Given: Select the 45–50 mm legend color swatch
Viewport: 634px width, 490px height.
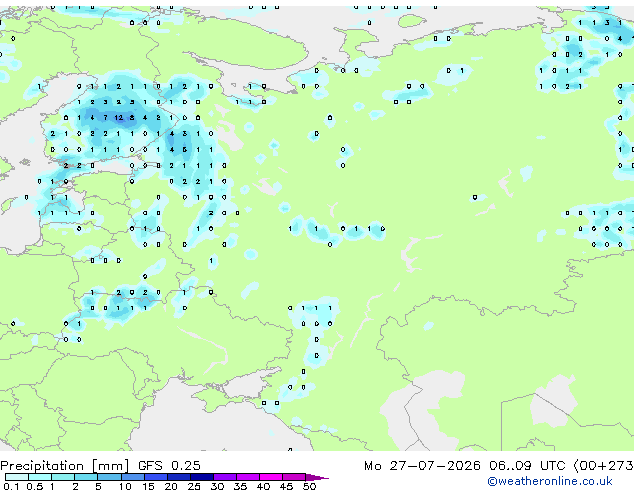Looking at the screenshot, I should (x=294, y=477).
